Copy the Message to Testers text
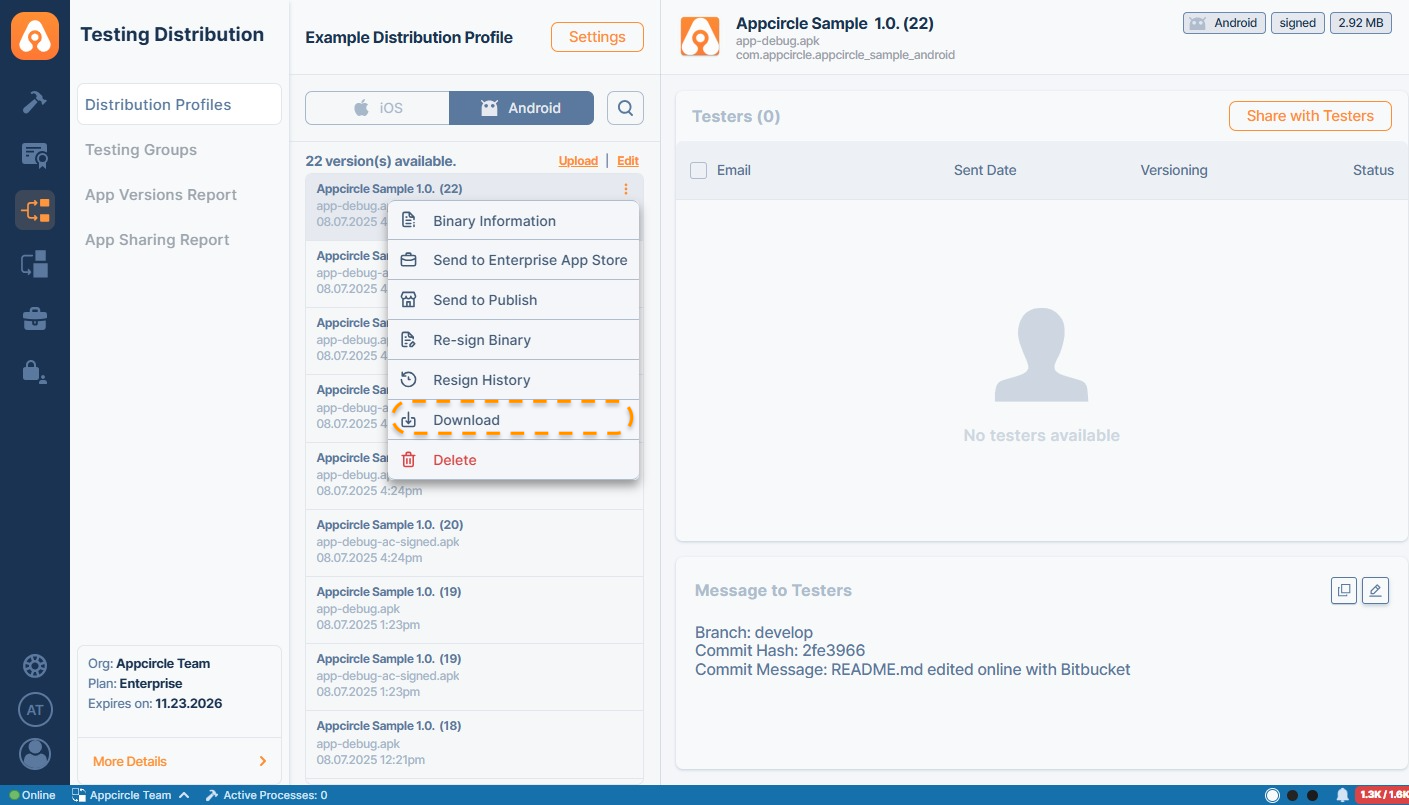Image resolution: width=1409 pixels, height=805 pixels. tap(1344, 591)
